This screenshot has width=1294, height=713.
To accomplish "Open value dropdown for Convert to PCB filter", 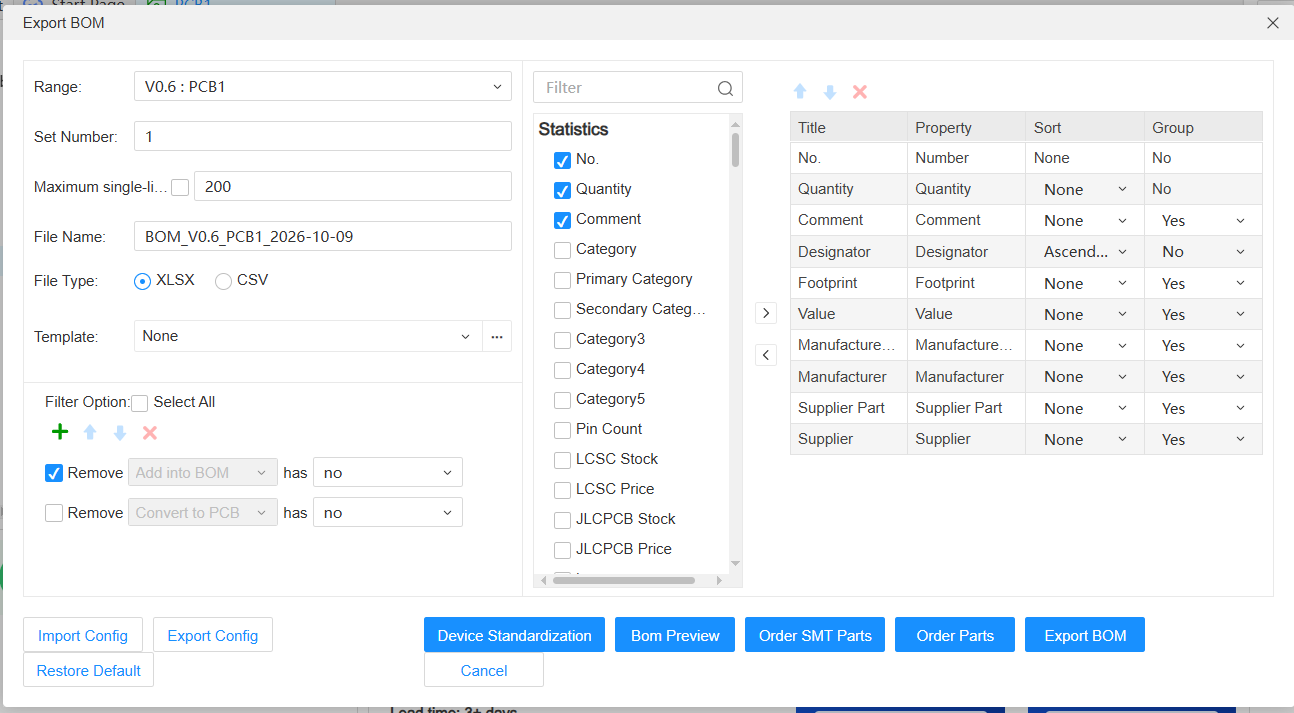I will [388, 513].
